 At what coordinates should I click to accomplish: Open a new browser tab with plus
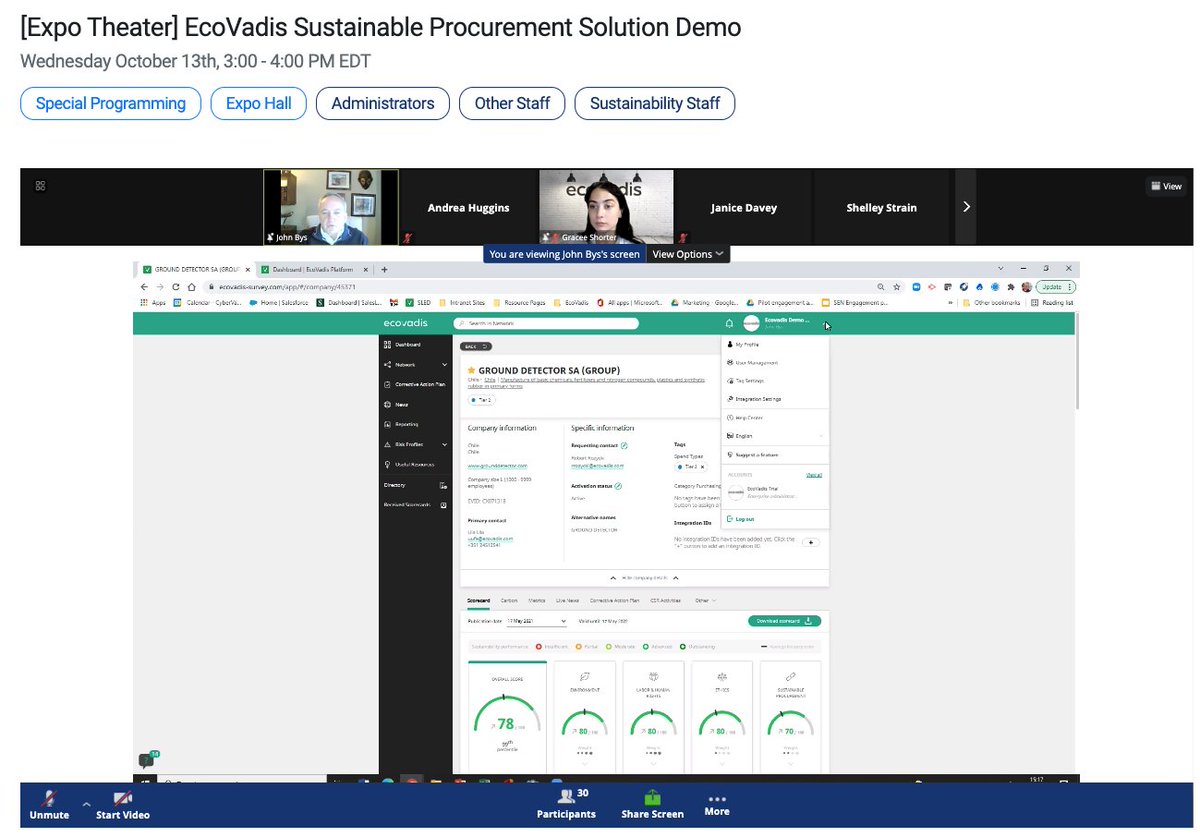(x=384, y=270)
